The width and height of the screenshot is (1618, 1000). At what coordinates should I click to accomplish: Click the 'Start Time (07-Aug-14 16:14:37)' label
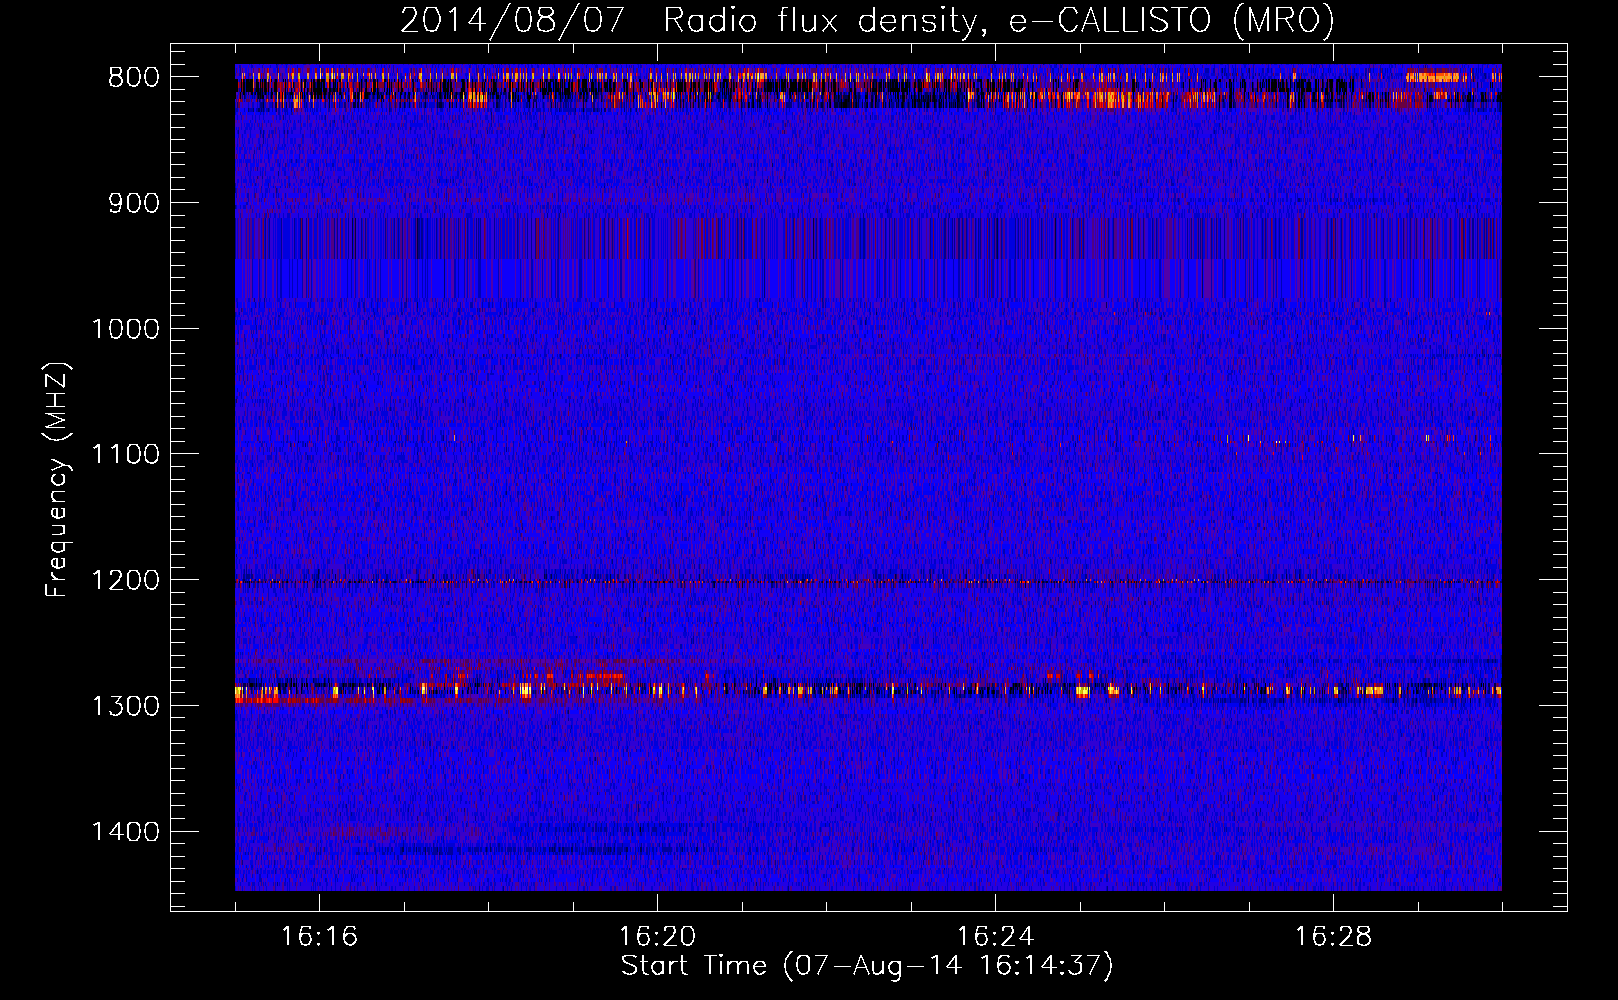867,966
